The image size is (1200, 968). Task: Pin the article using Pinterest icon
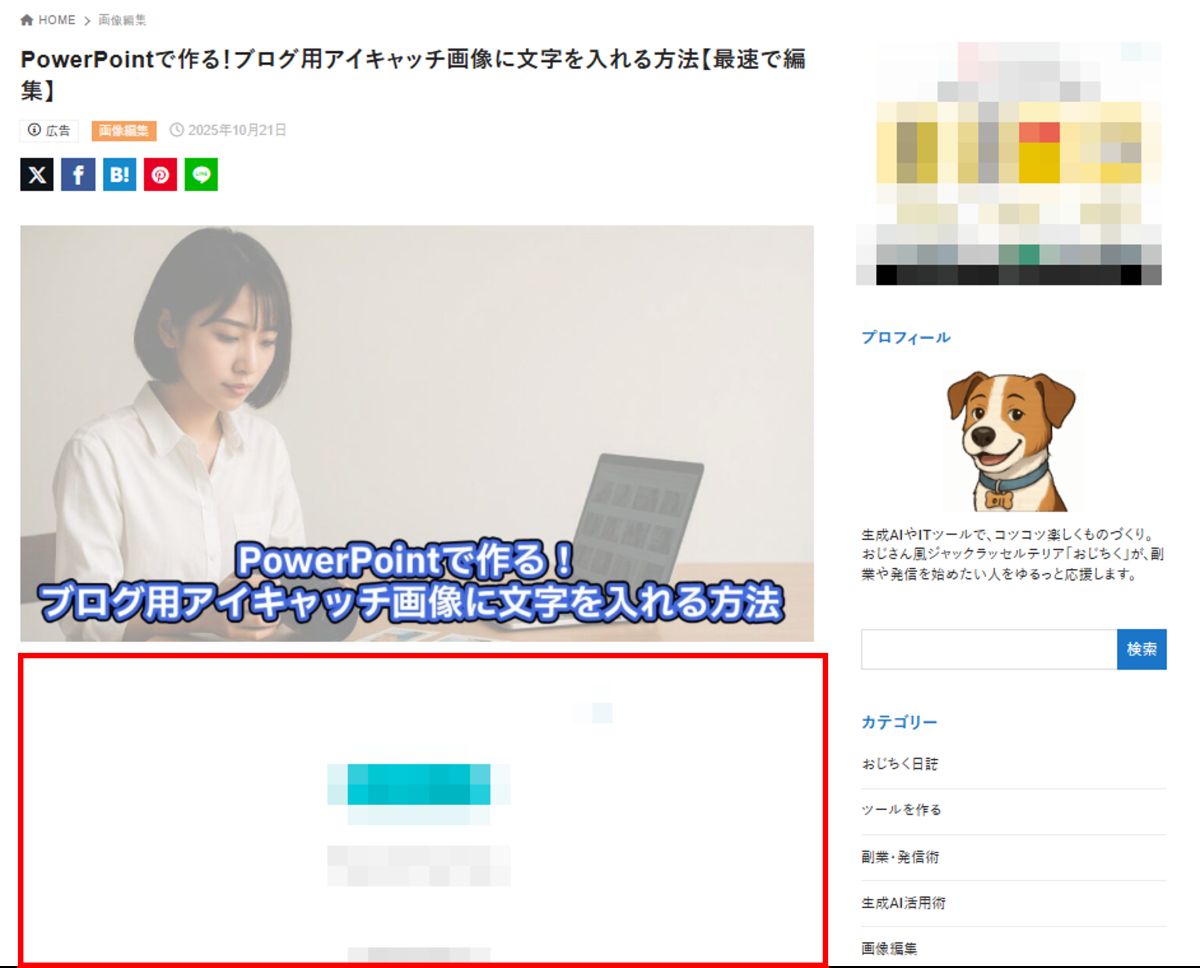tap(160, 174)
